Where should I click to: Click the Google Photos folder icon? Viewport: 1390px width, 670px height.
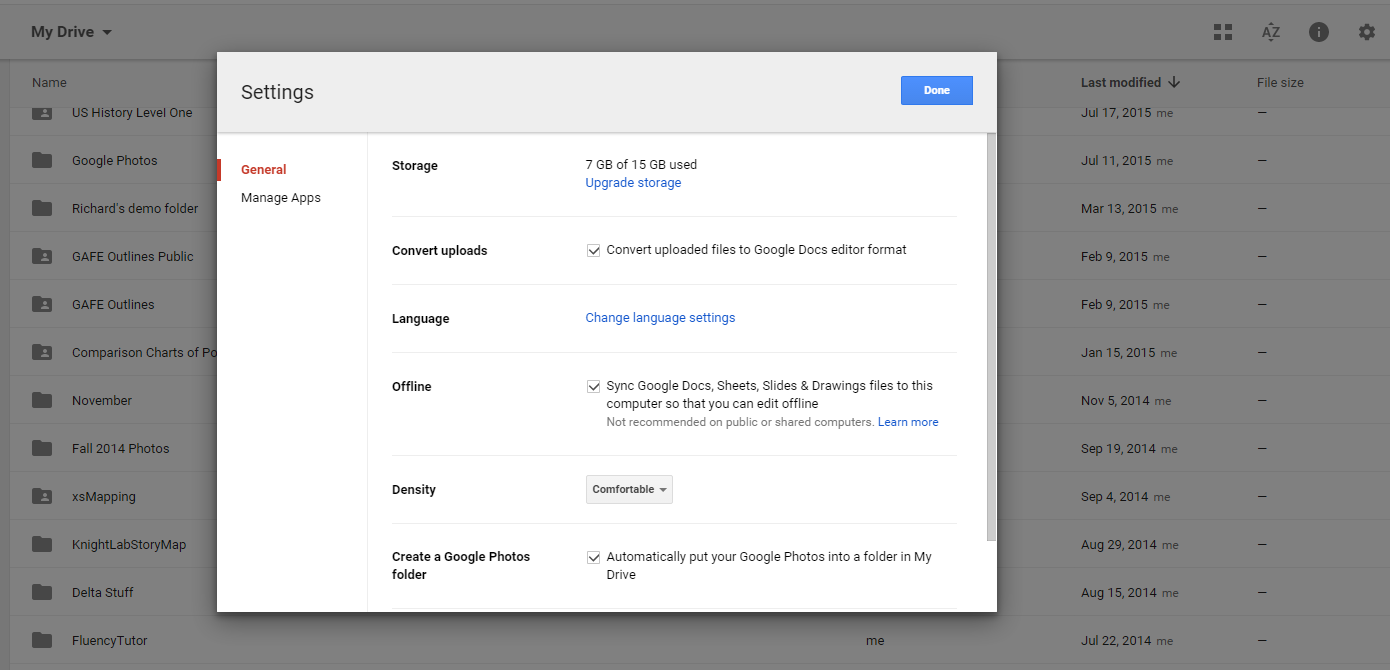point(42,160)
